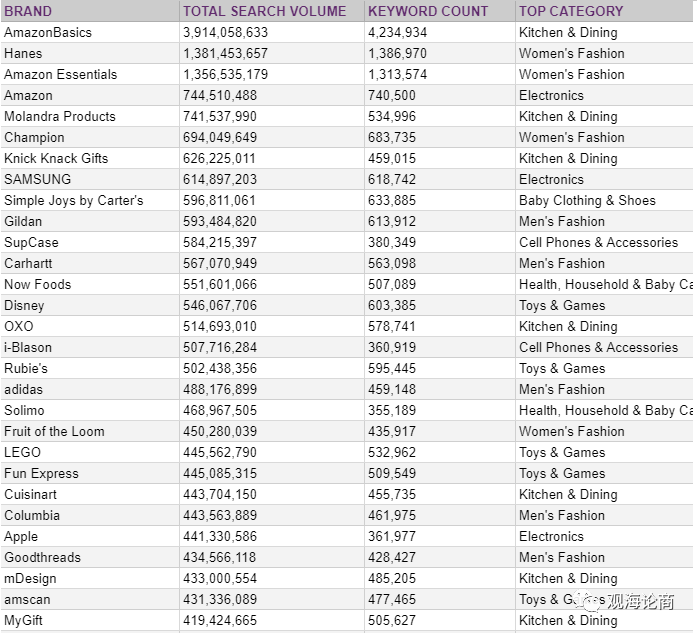Select the SupCase brand cell
Screen dimensions: 697x635
[90, 242]
